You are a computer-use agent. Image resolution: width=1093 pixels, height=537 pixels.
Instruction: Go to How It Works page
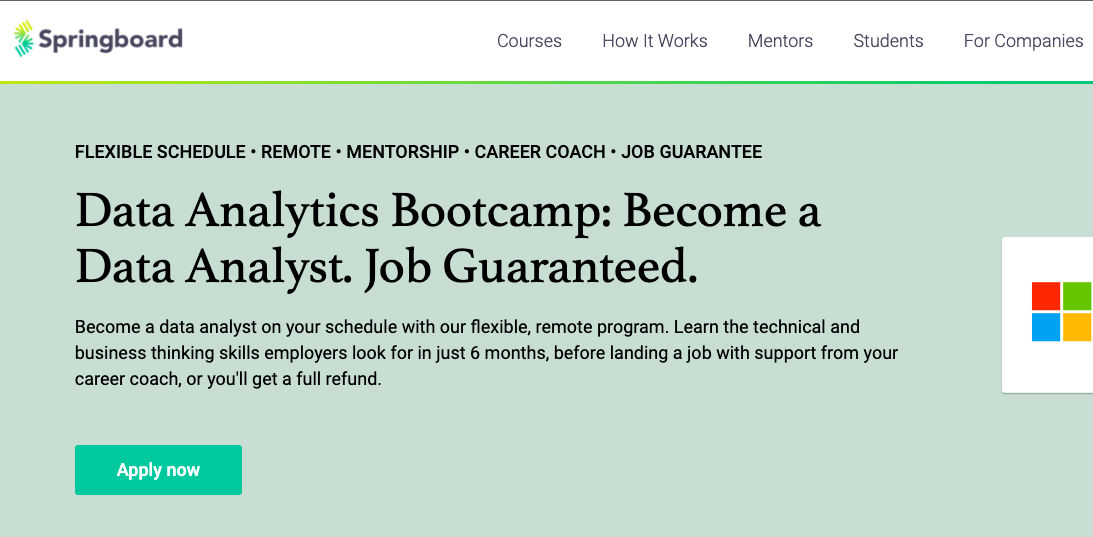655,41
